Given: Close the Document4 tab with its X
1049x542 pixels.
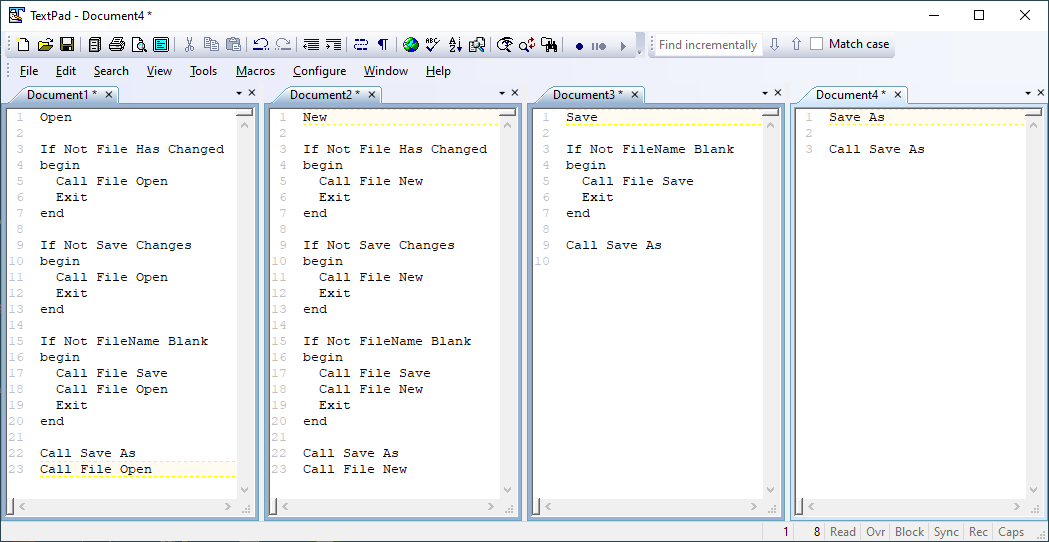Looking at the screenshot, I should click(x=898, y=95).
